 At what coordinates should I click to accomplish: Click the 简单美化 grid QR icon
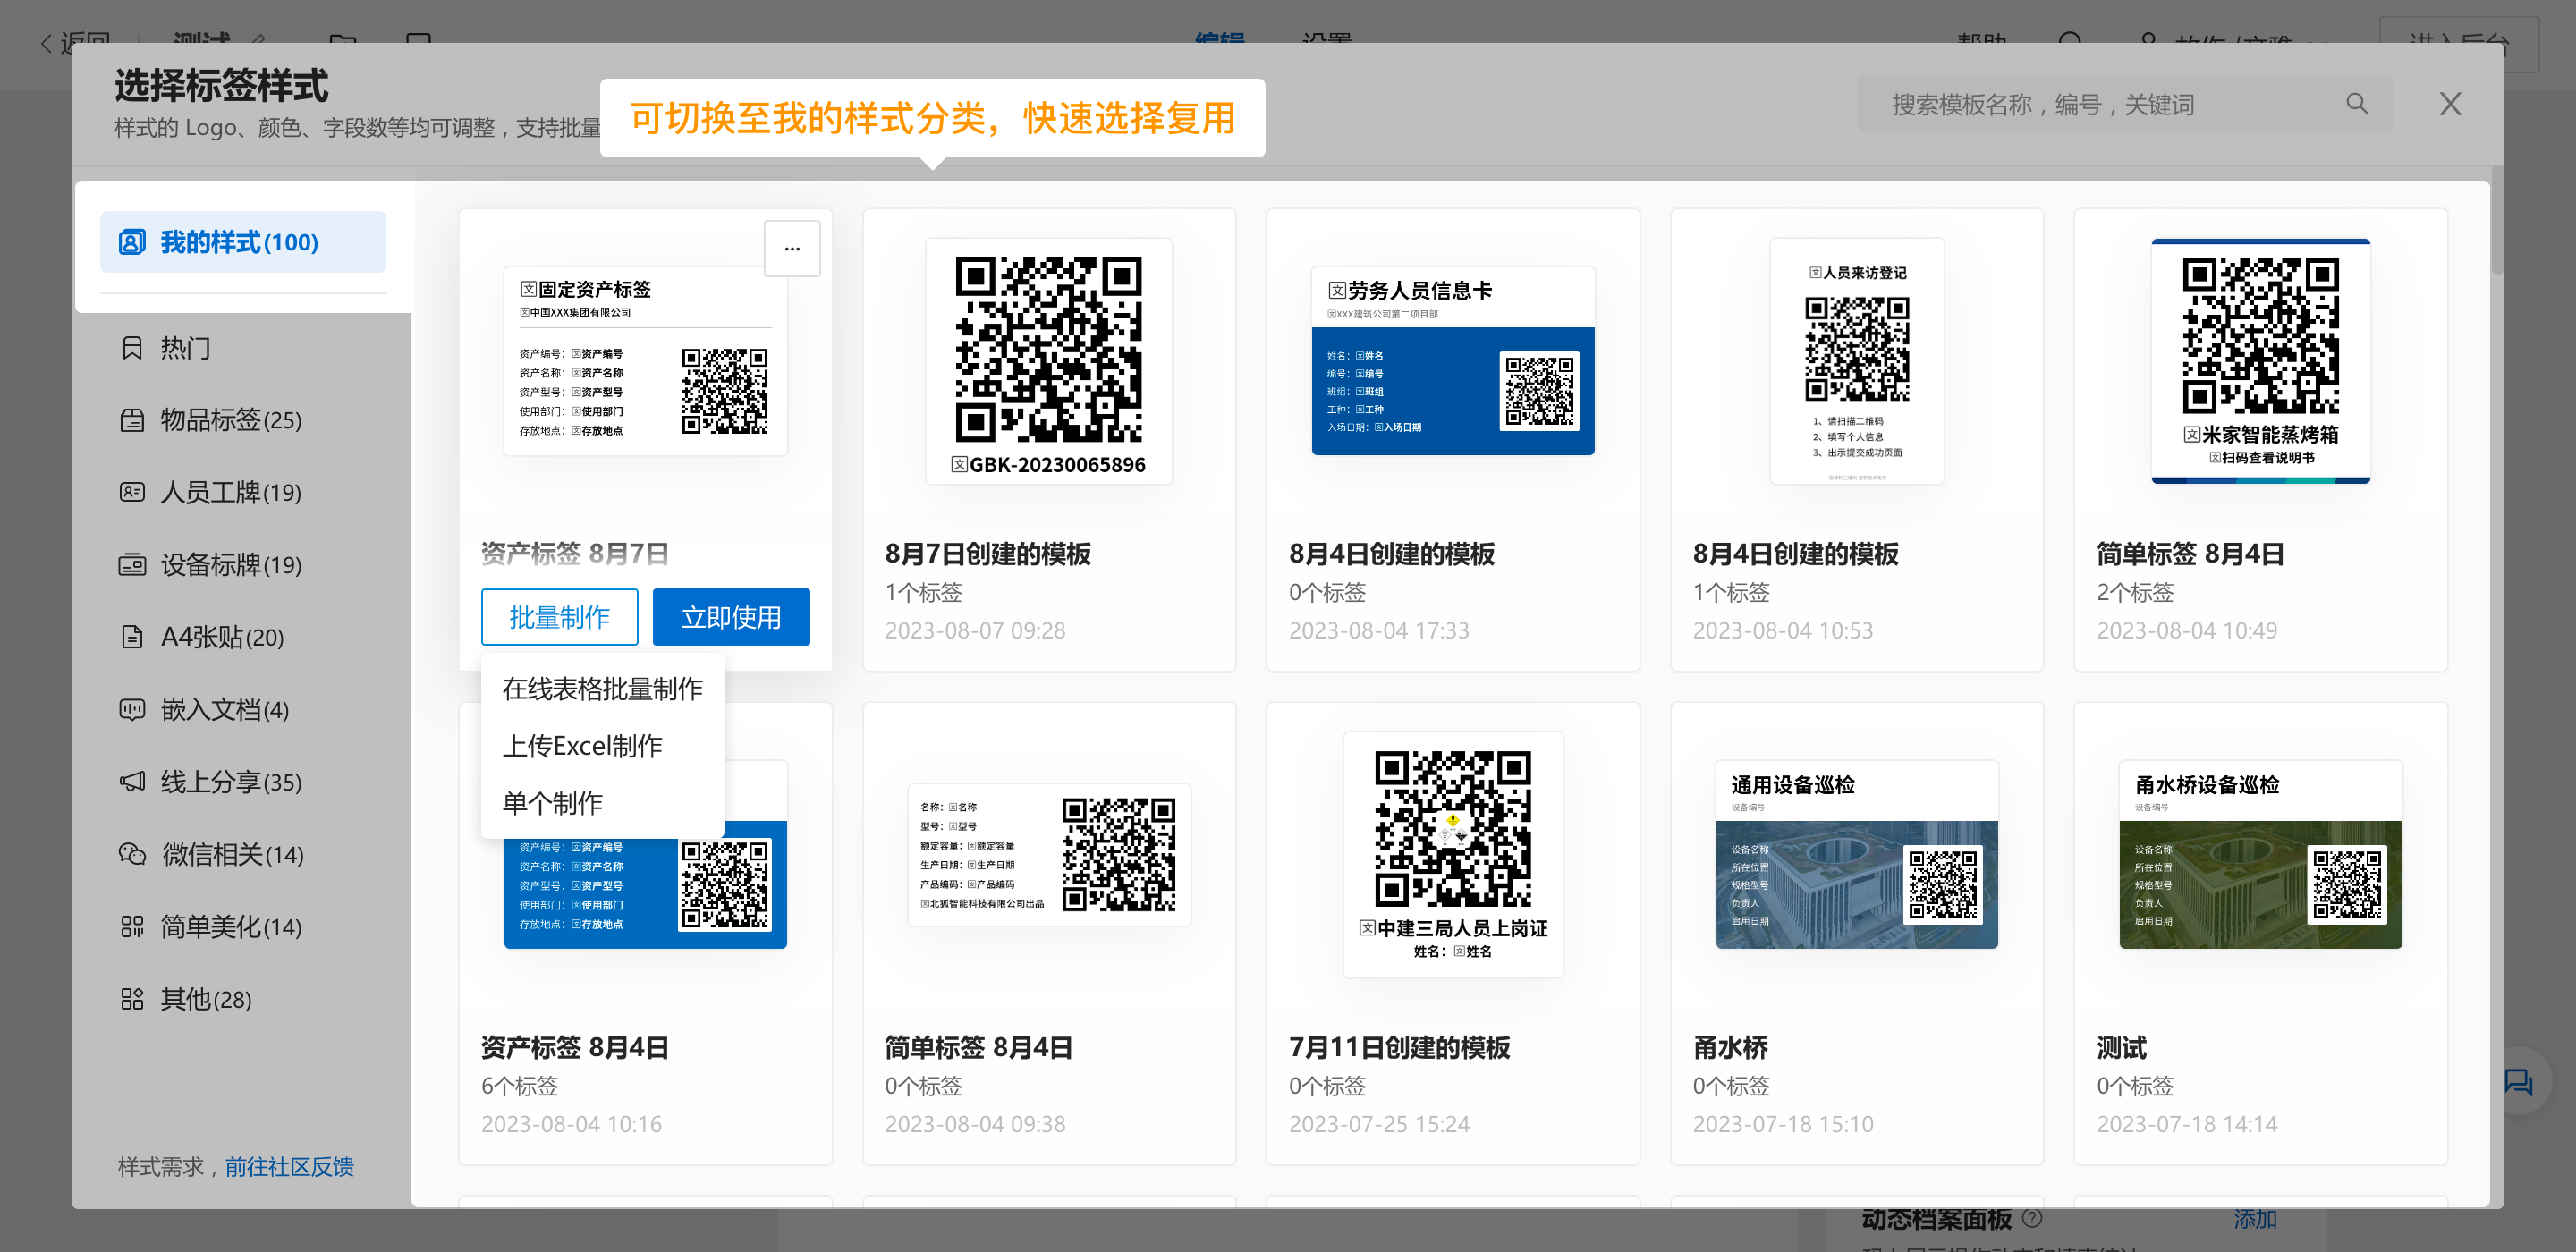132,927
